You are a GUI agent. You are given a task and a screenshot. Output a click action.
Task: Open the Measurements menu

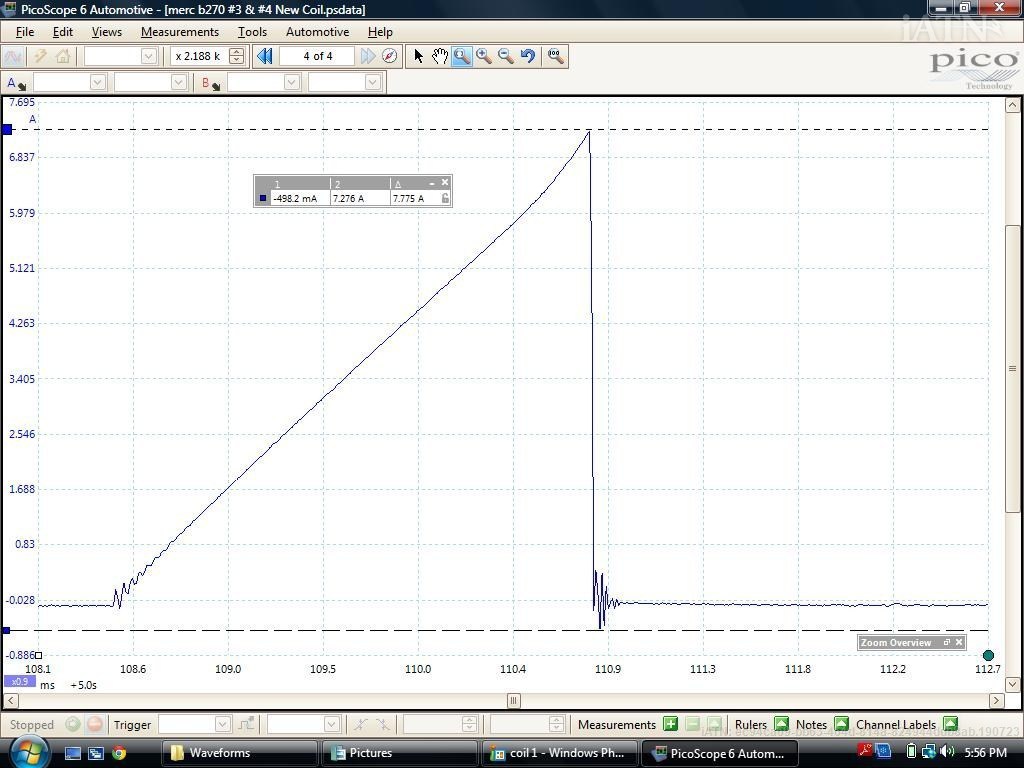180,32
